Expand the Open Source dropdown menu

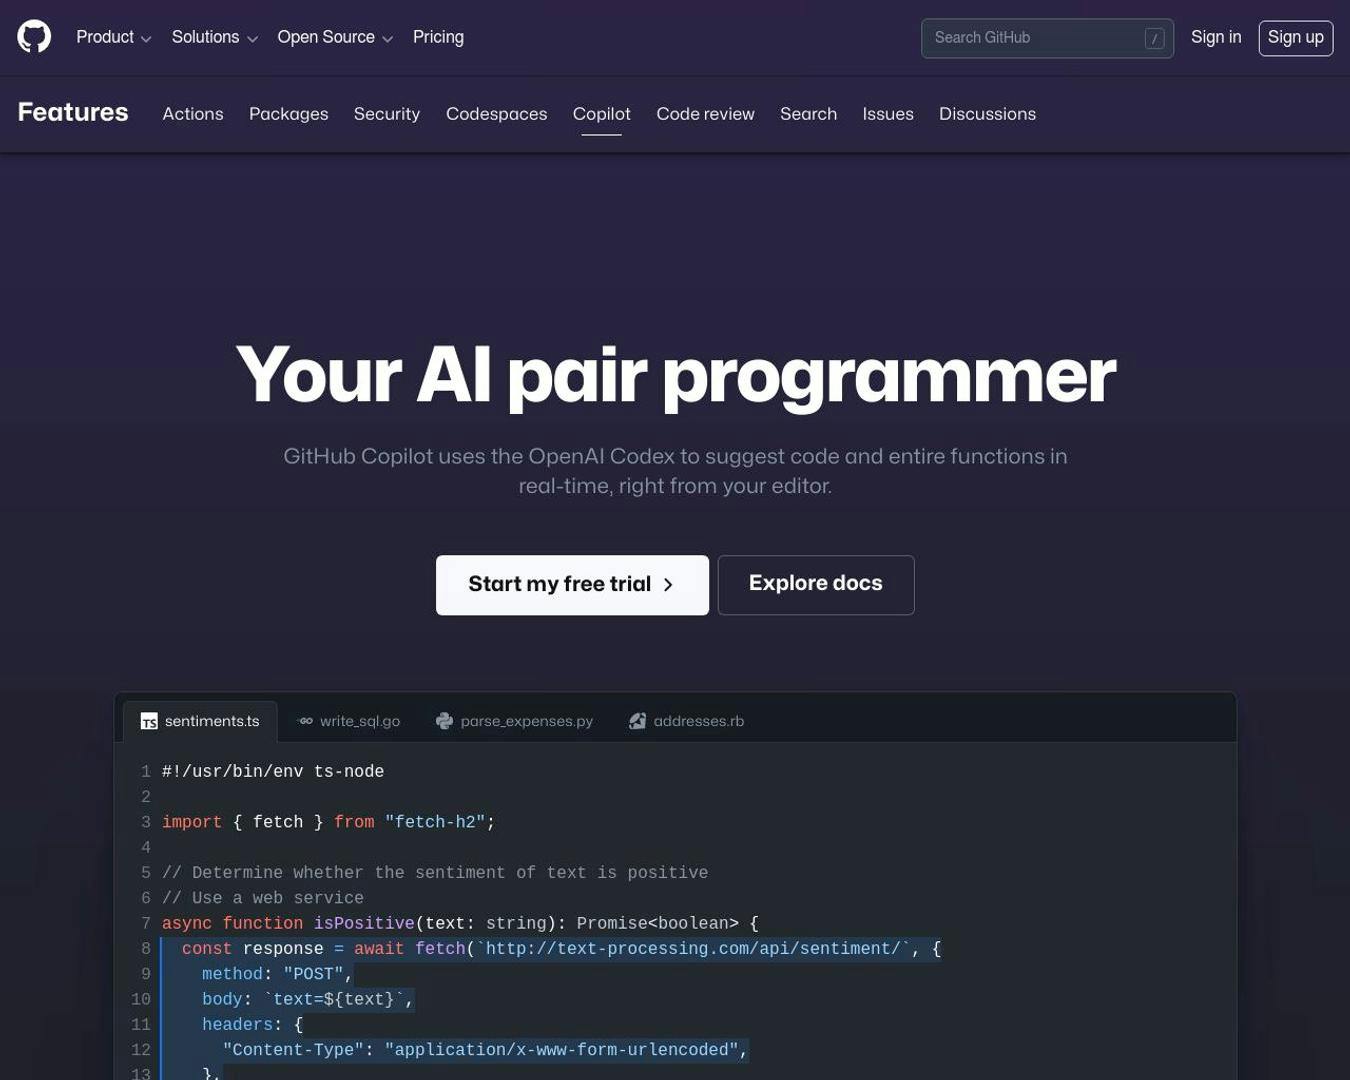tap(335, 37)
